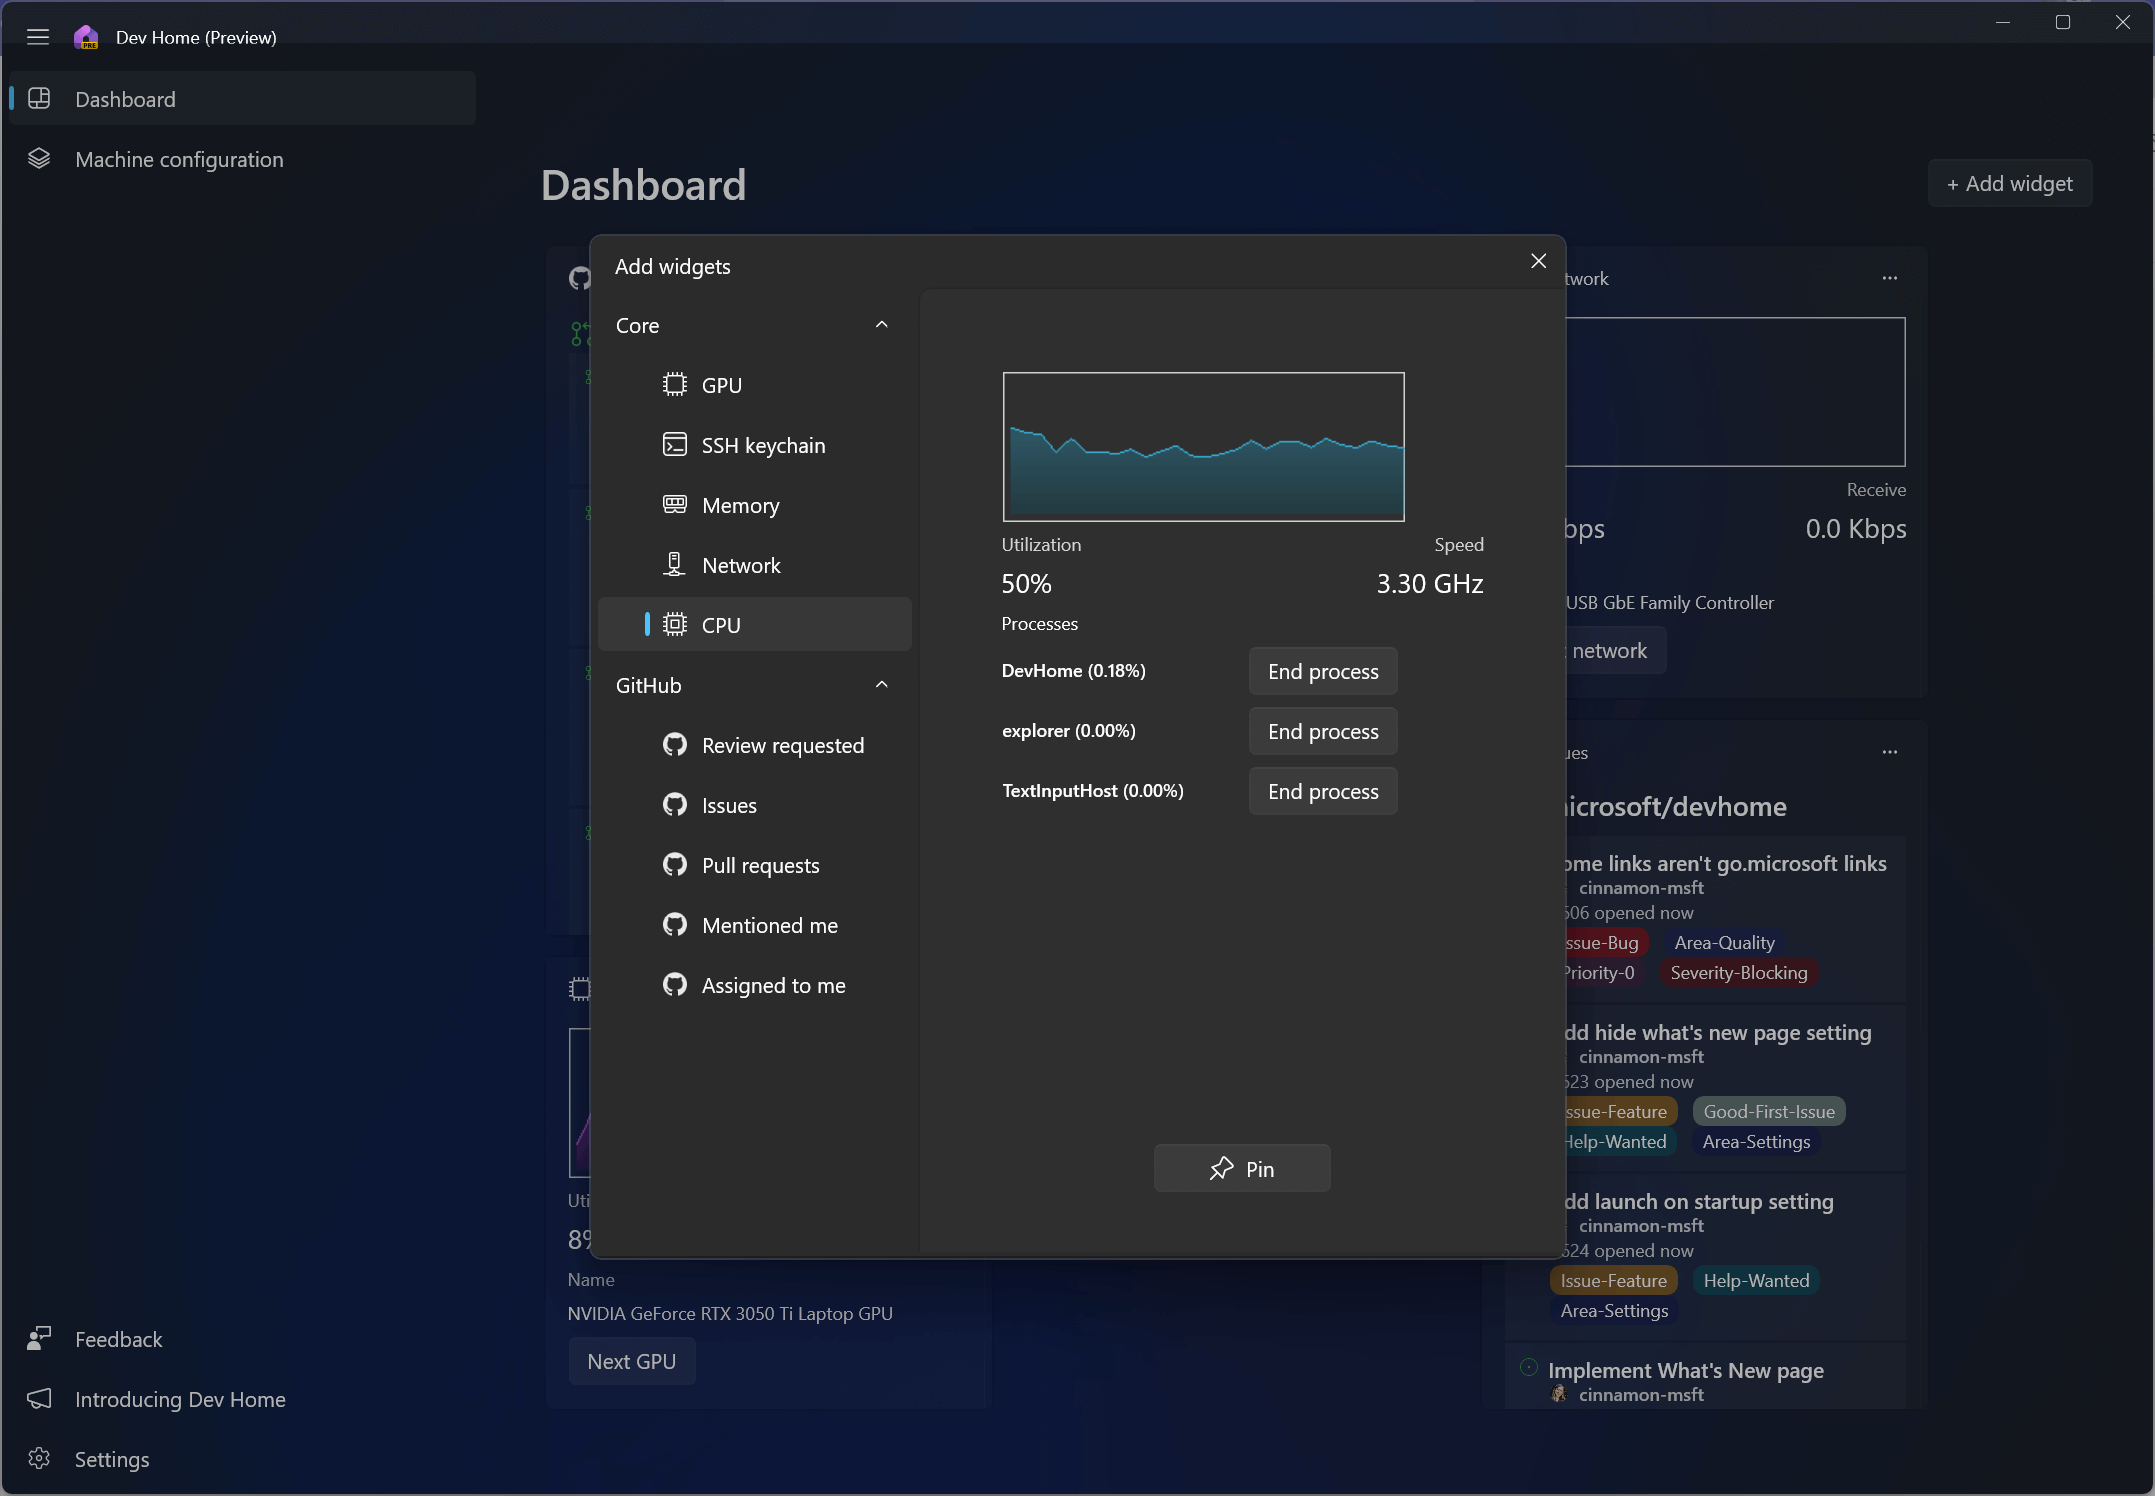The image size is (2155, 1496).
Task: Toggle Introducing Dev Home section
Action: tap(178, 1398)
